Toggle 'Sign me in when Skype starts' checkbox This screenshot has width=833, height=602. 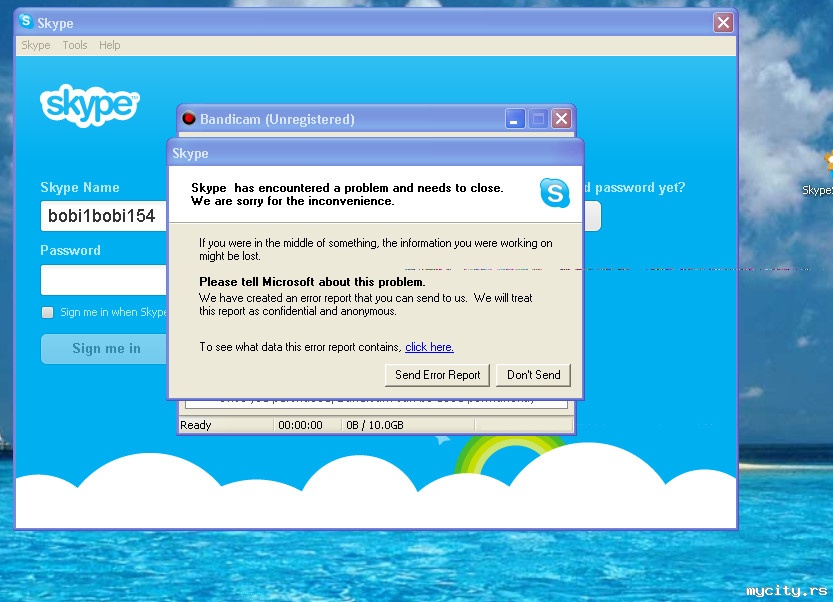pos(47,312)
